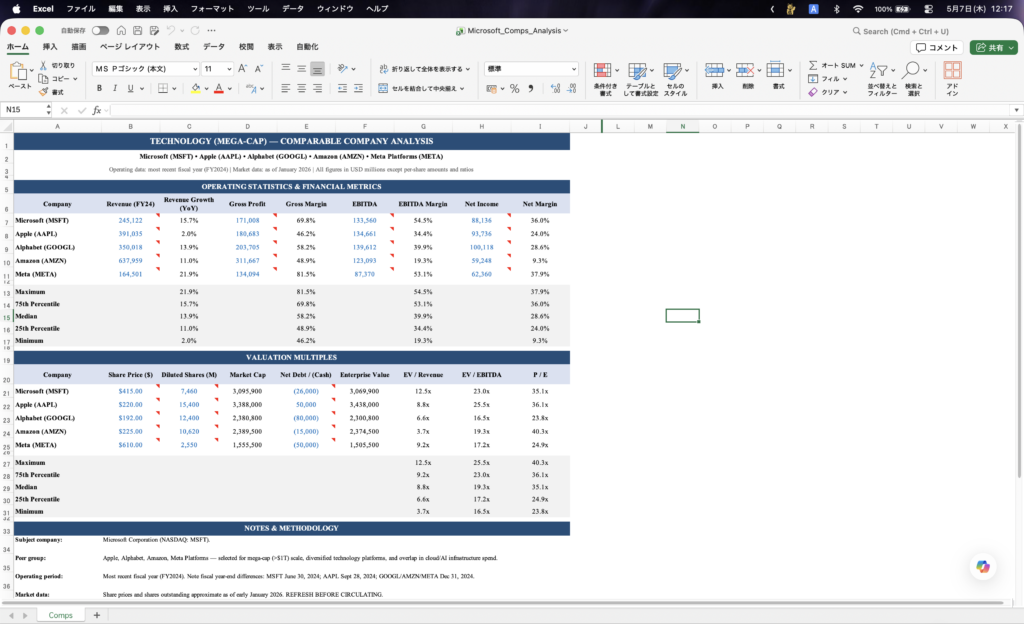
Task: Apply the yellow fill color bucket
Action: [195, 88]
